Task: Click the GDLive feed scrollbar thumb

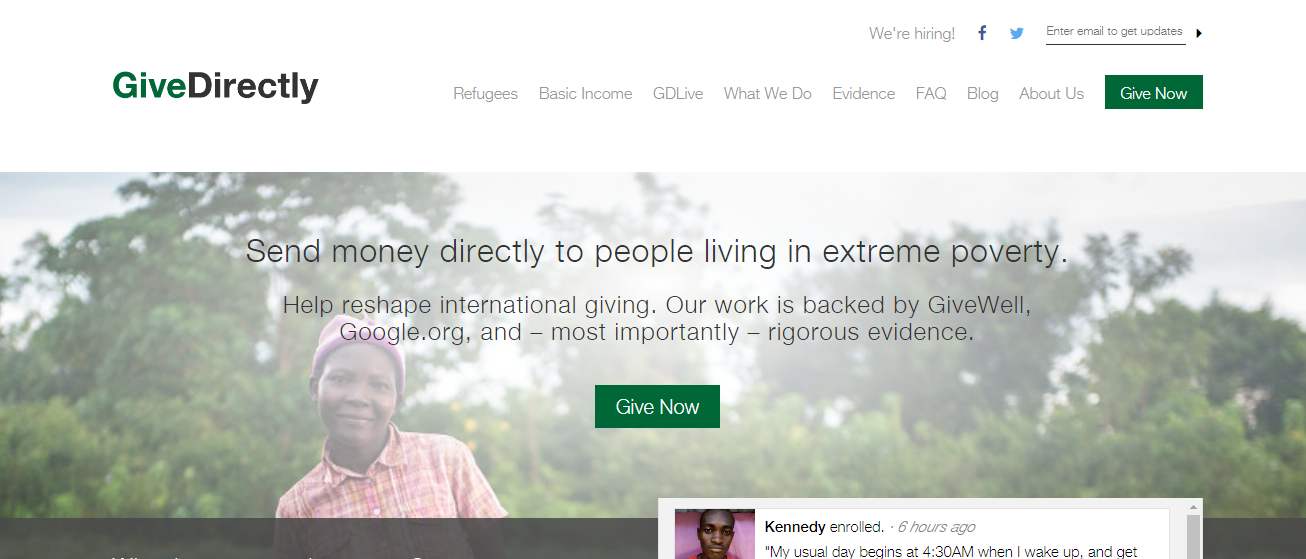Action: click(x=1193, y=537)
